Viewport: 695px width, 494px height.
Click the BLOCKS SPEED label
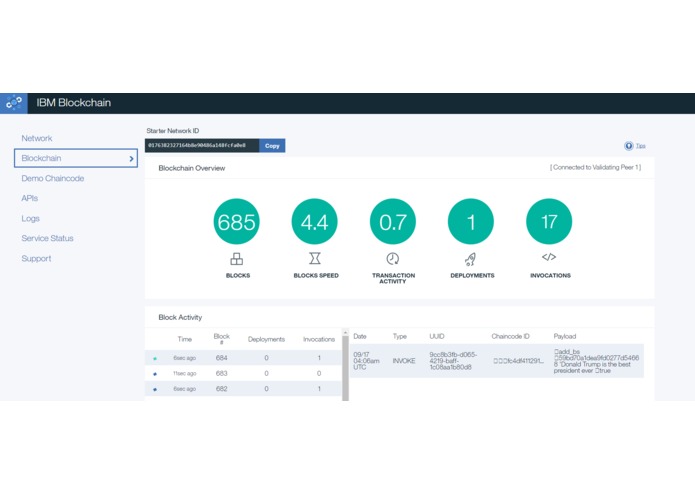(x=316, y=276)
